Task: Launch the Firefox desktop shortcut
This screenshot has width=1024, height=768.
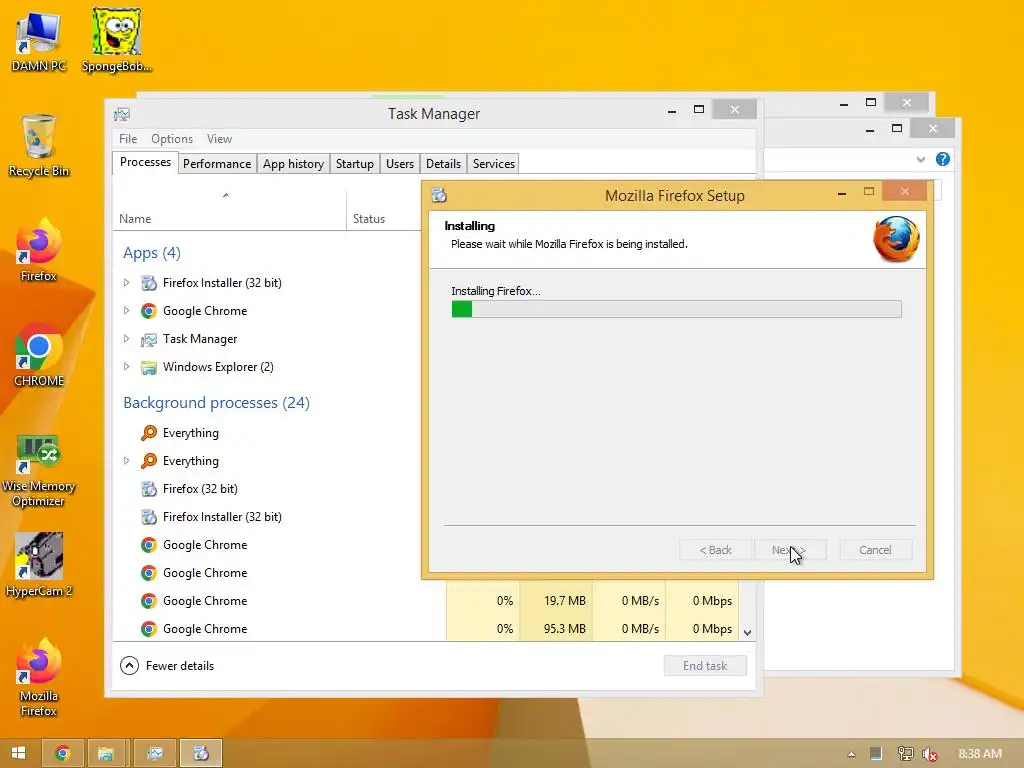Action: point(39,250)
